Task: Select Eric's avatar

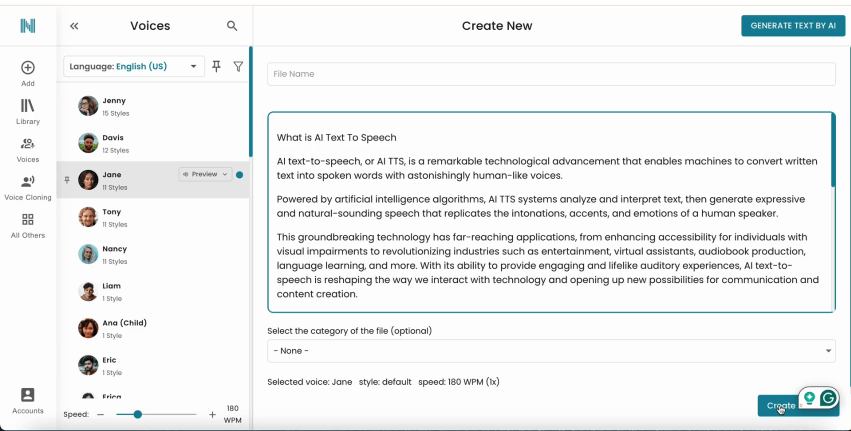Action: click(88, 365)
